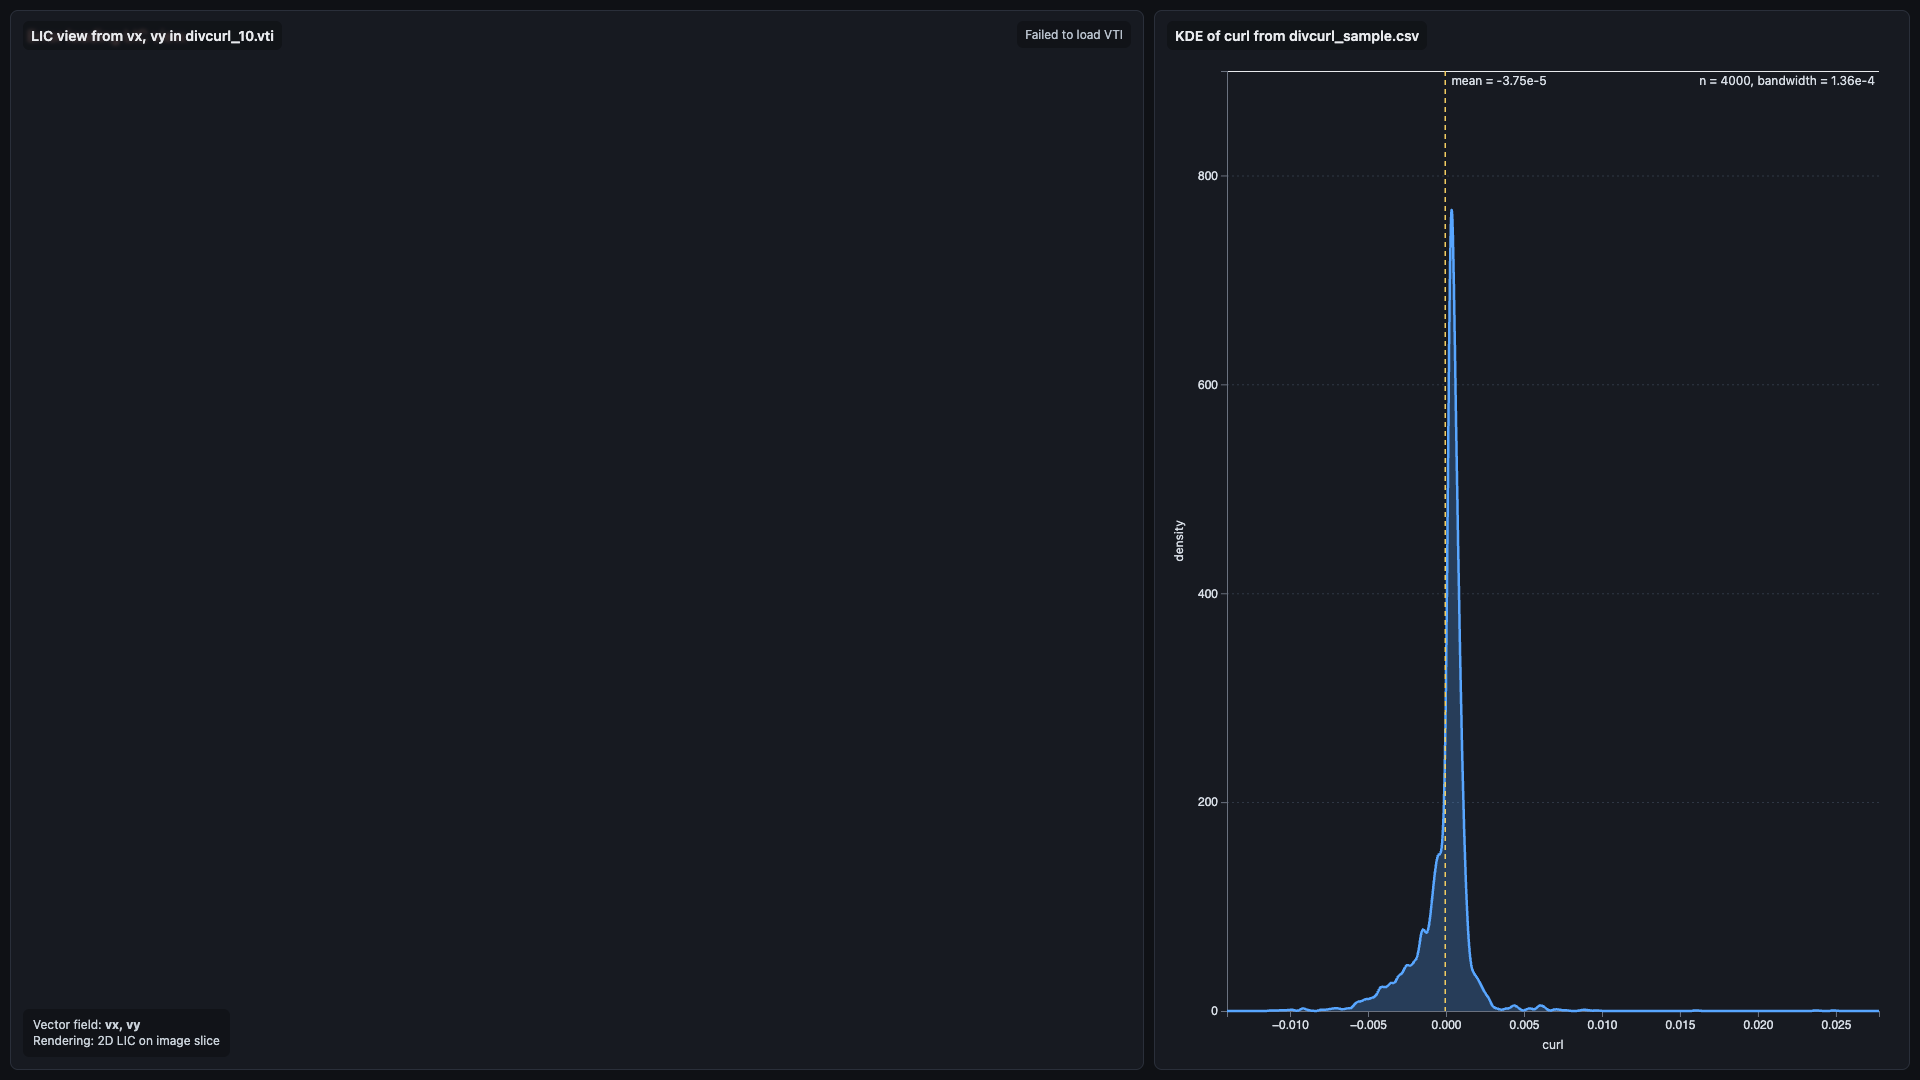1920x1080 pixels.
Task: Click the mean = -3.75e-5 annotation
Action: pos(1498,81)
